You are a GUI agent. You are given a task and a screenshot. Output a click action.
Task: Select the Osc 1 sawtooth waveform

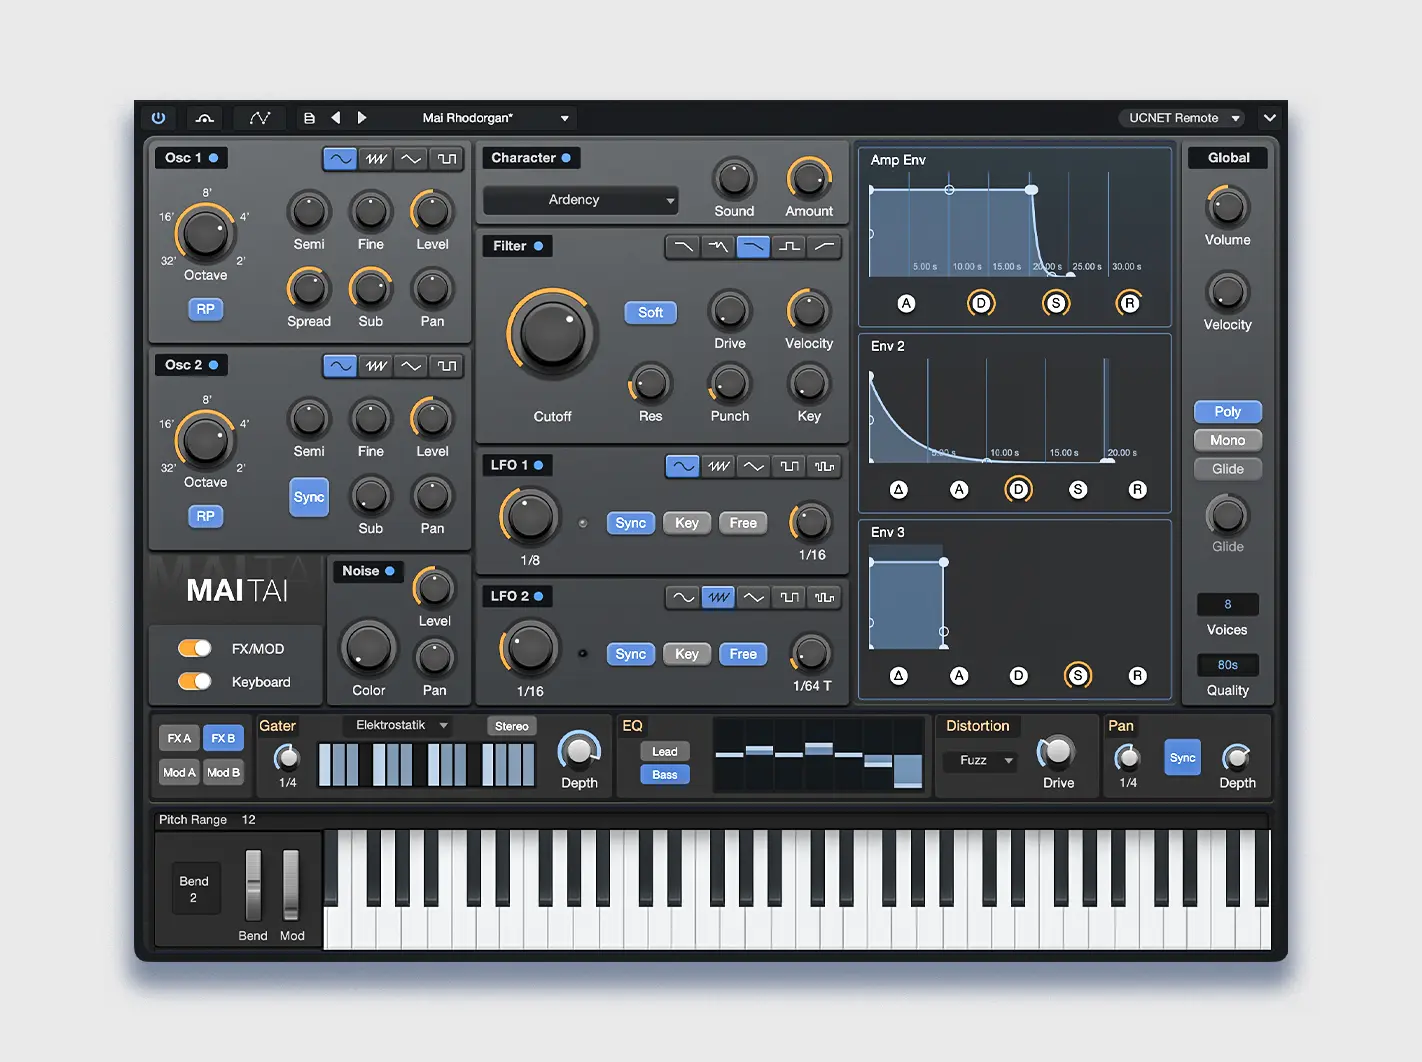pyautogui.click(x=376, y=159)
